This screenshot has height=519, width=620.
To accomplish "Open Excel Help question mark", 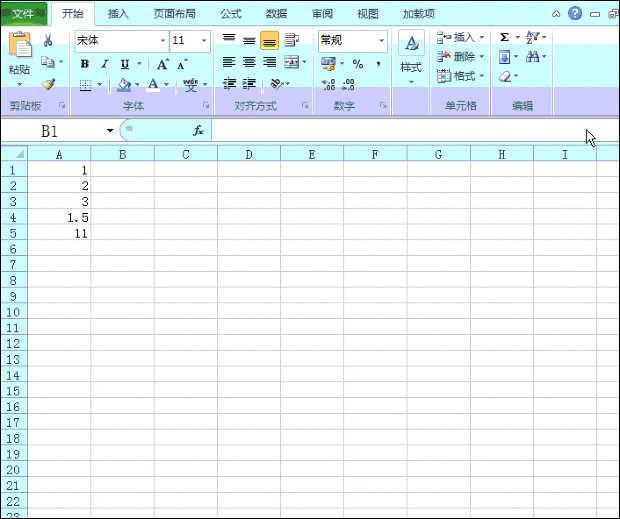I will click(575, 13).
